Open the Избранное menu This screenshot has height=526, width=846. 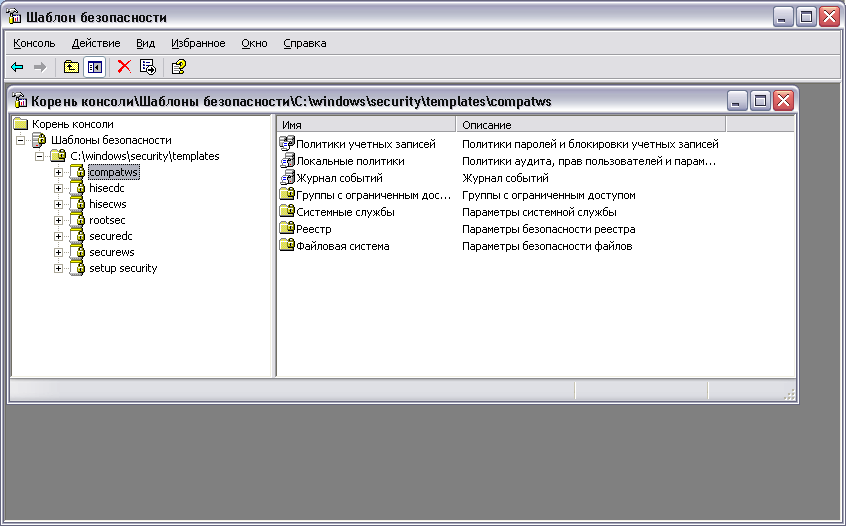click(x=198, y=43)
